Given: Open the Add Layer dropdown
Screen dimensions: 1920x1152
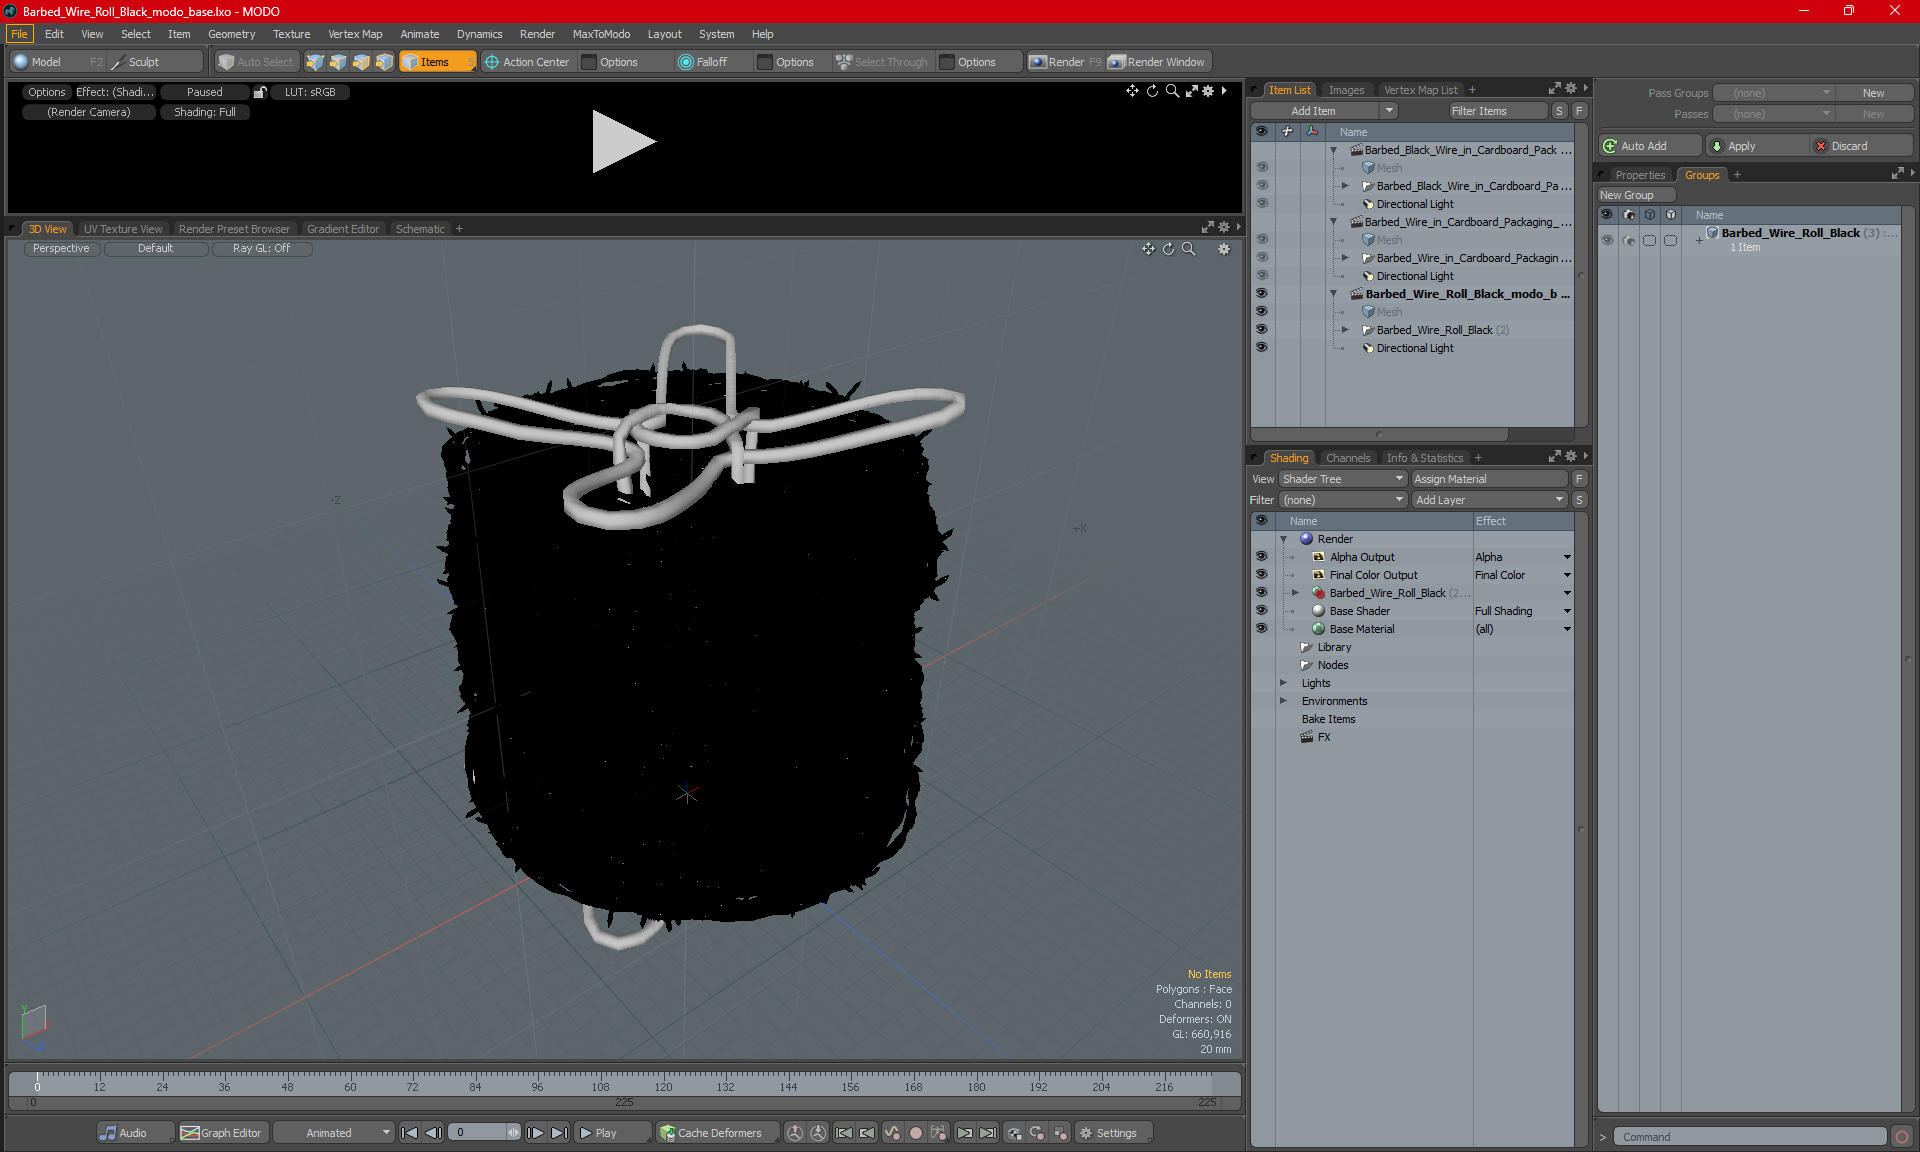Looking at the screenshot, I should tap(1489, 500).
